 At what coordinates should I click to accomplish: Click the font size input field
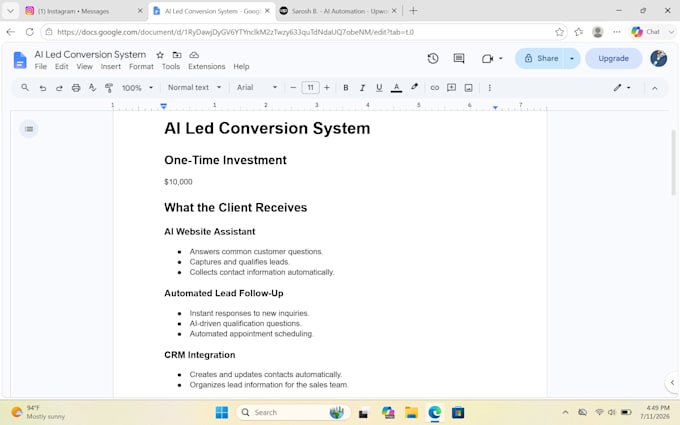[311, 88]
